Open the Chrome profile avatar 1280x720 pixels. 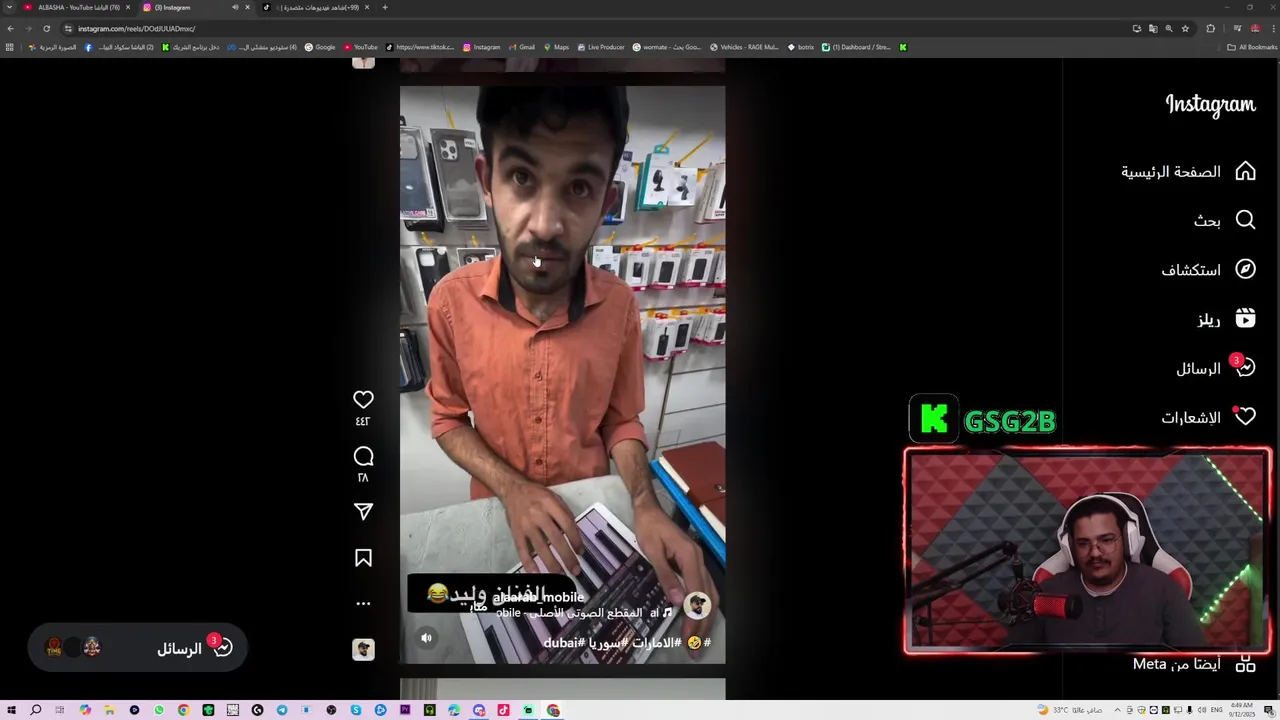[1255, 28]
